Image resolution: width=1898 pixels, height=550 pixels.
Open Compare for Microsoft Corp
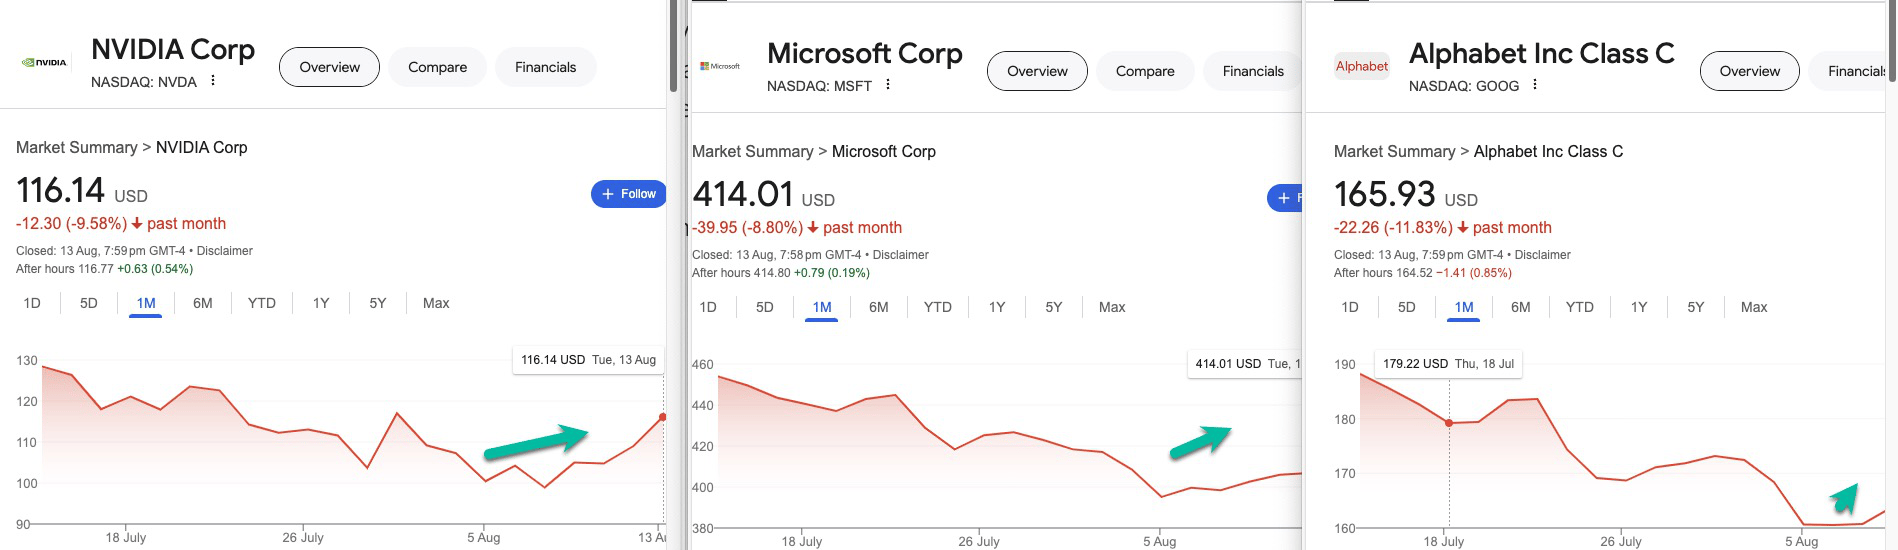point(1145,71)
